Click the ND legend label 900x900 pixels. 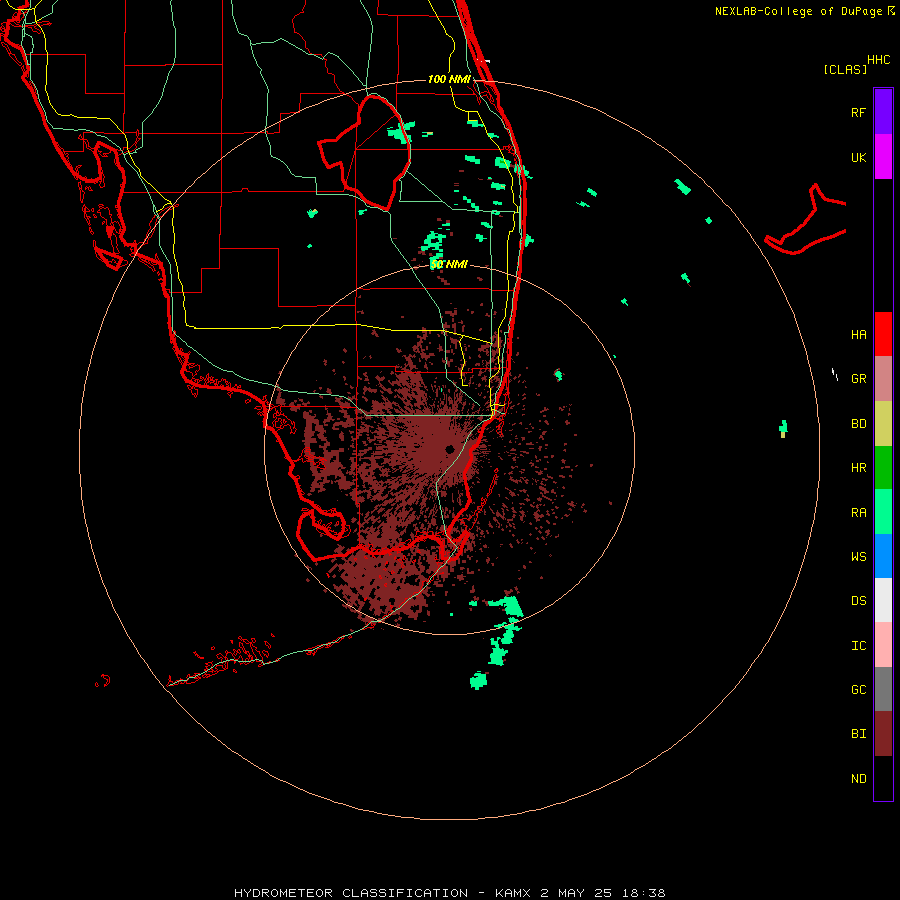(x=859, y=779)
